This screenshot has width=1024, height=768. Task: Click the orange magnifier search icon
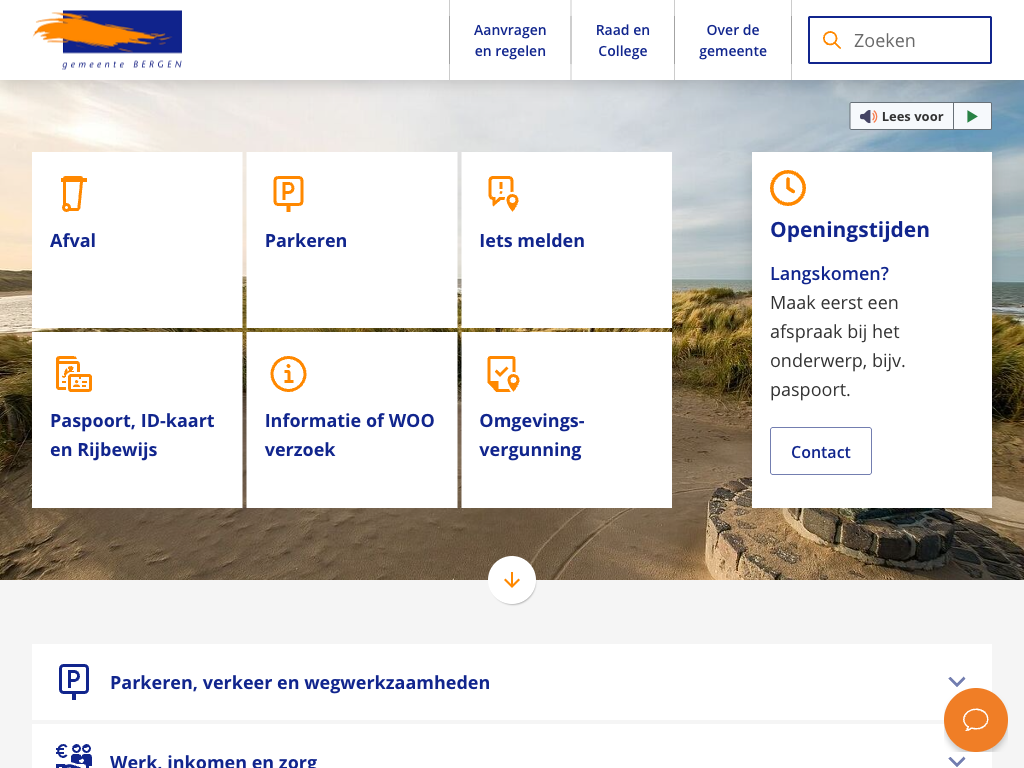point(831,40)
